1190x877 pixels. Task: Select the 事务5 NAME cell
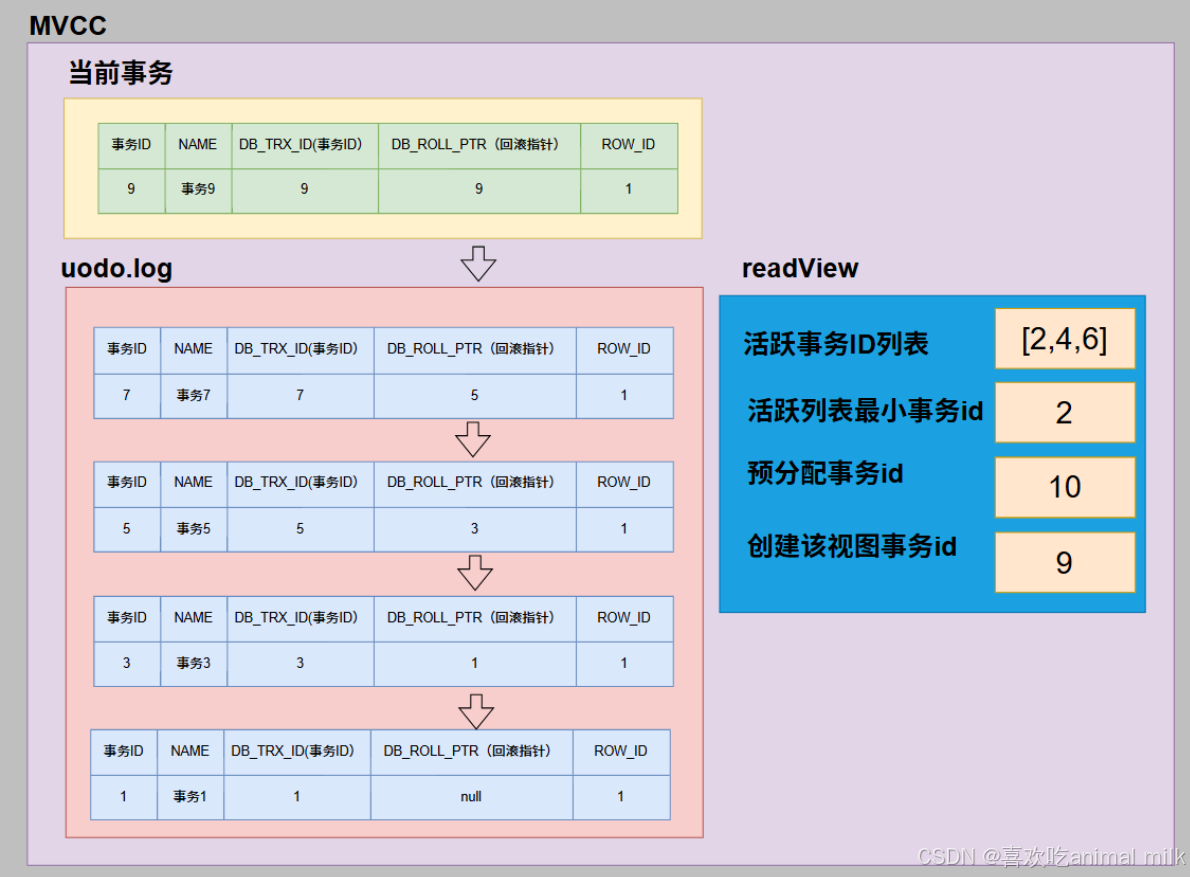192,529
